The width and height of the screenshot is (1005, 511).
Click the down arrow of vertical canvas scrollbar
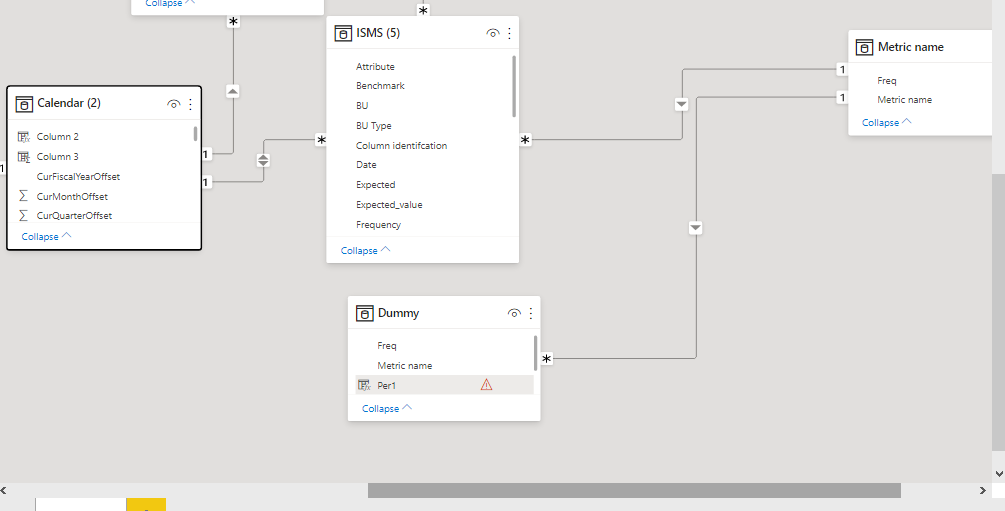999,474
